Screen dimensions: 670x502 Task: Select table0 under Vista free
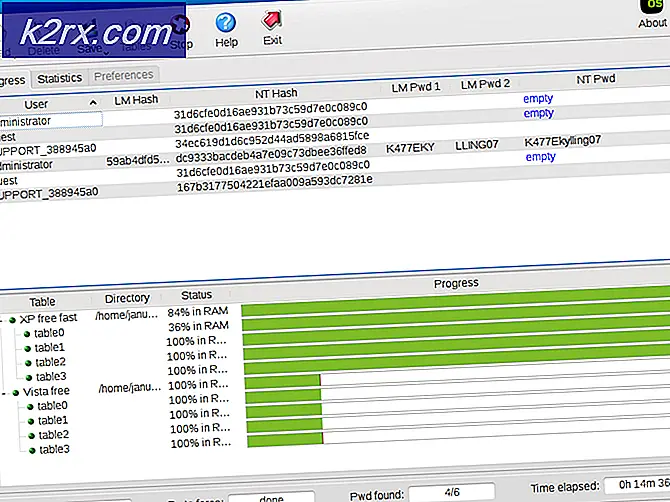52,406
